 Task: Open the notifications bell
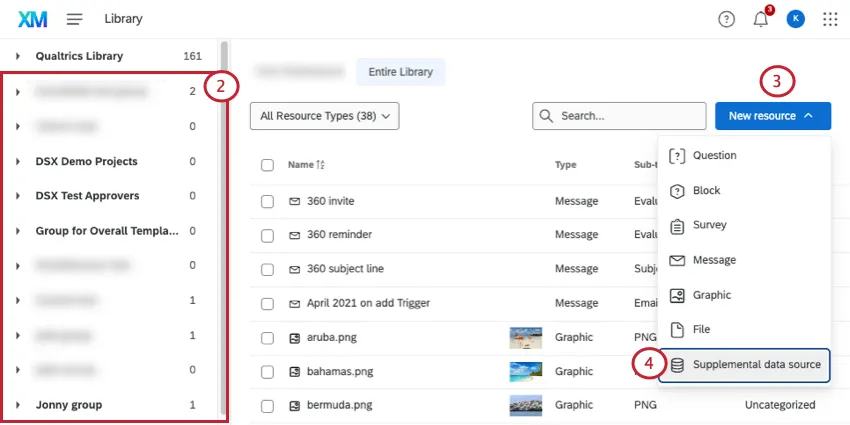[760, 19]
